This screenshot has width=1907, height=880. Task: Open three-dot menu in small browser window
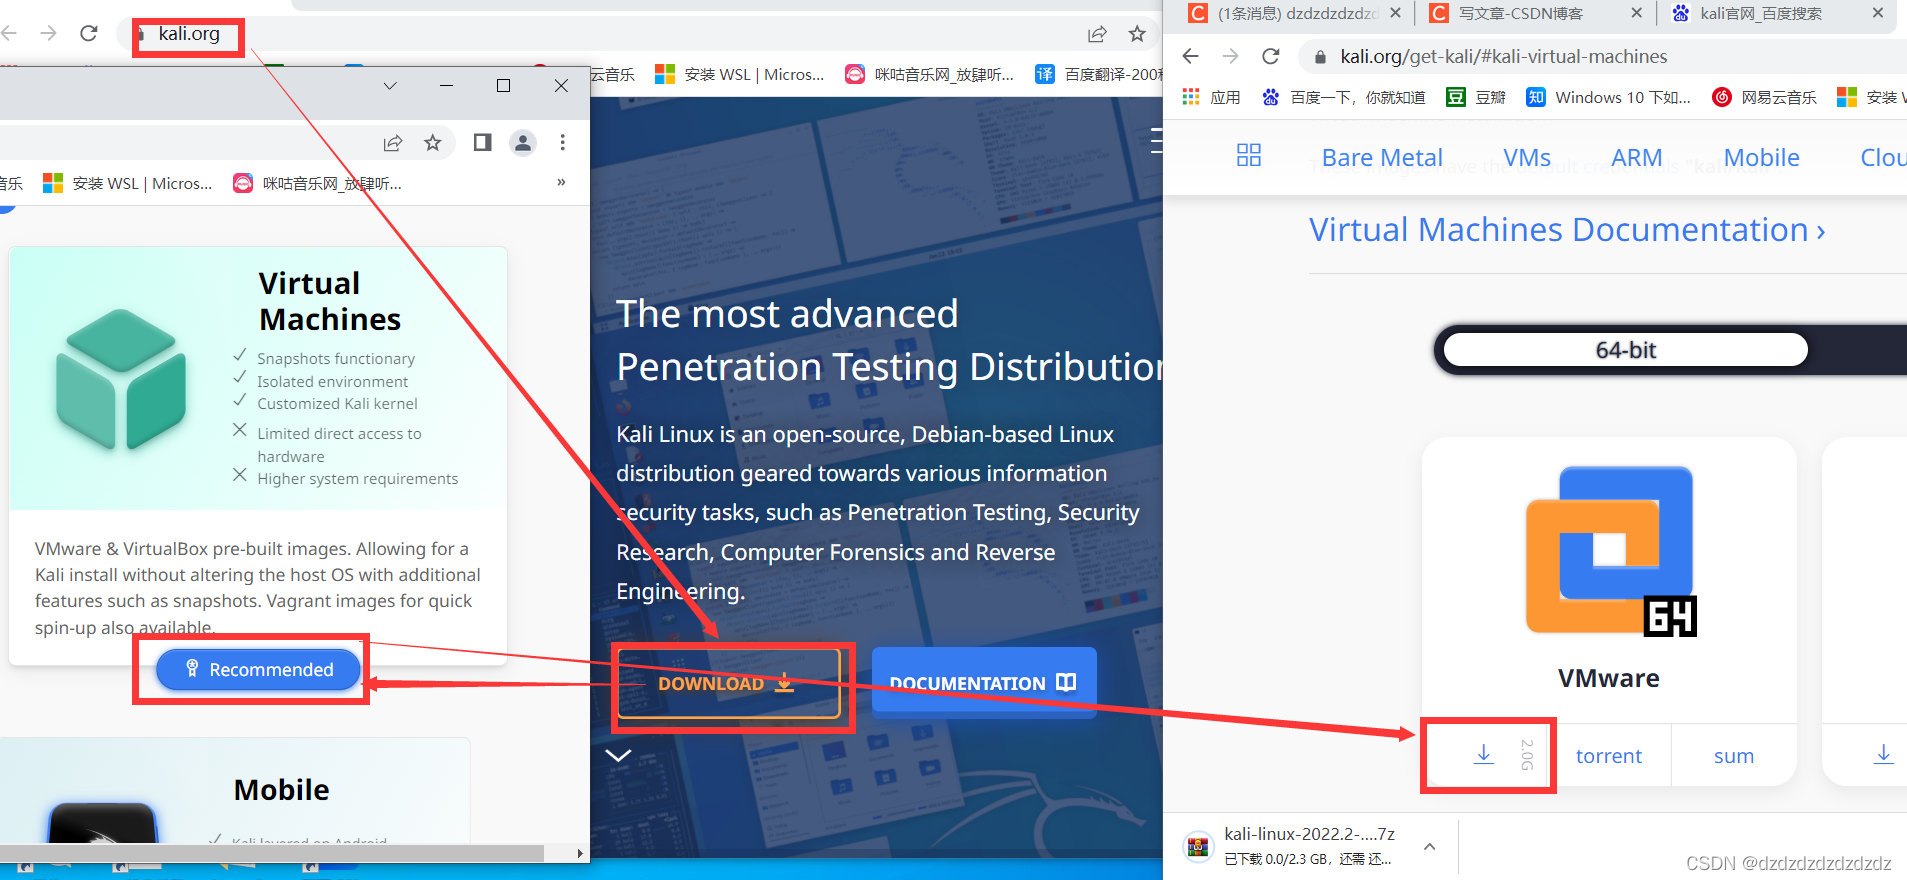tap(563, 143)
